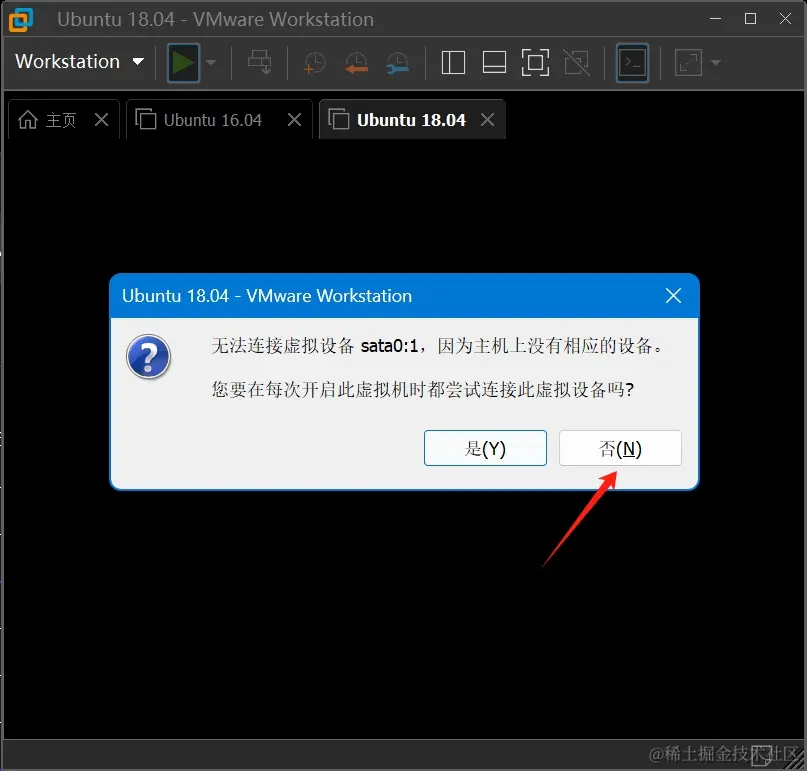Viewport: 807px width, 771px height.
Task: Maximize the VMware Workstation window
Action: click(x=750, y=19)
